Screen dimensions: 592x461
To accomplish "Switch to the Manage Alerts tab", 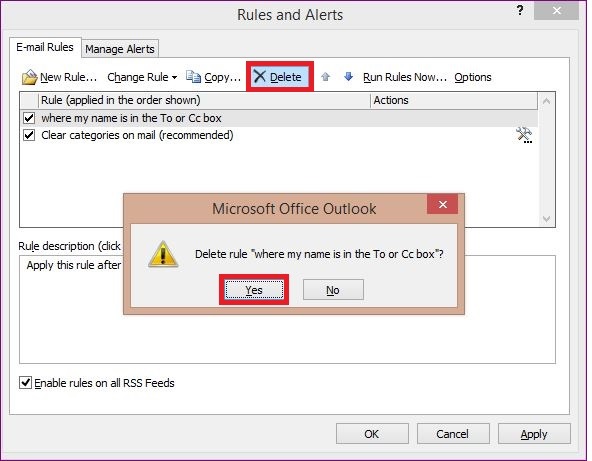I will pyautogui.click(x=120, y=49).
